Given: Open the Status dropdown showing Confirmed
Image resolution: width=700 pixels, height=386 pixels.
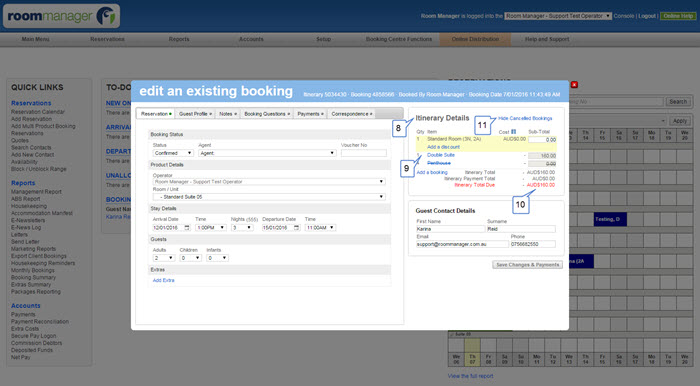Looking at the screenshot, I should [173, 153].
